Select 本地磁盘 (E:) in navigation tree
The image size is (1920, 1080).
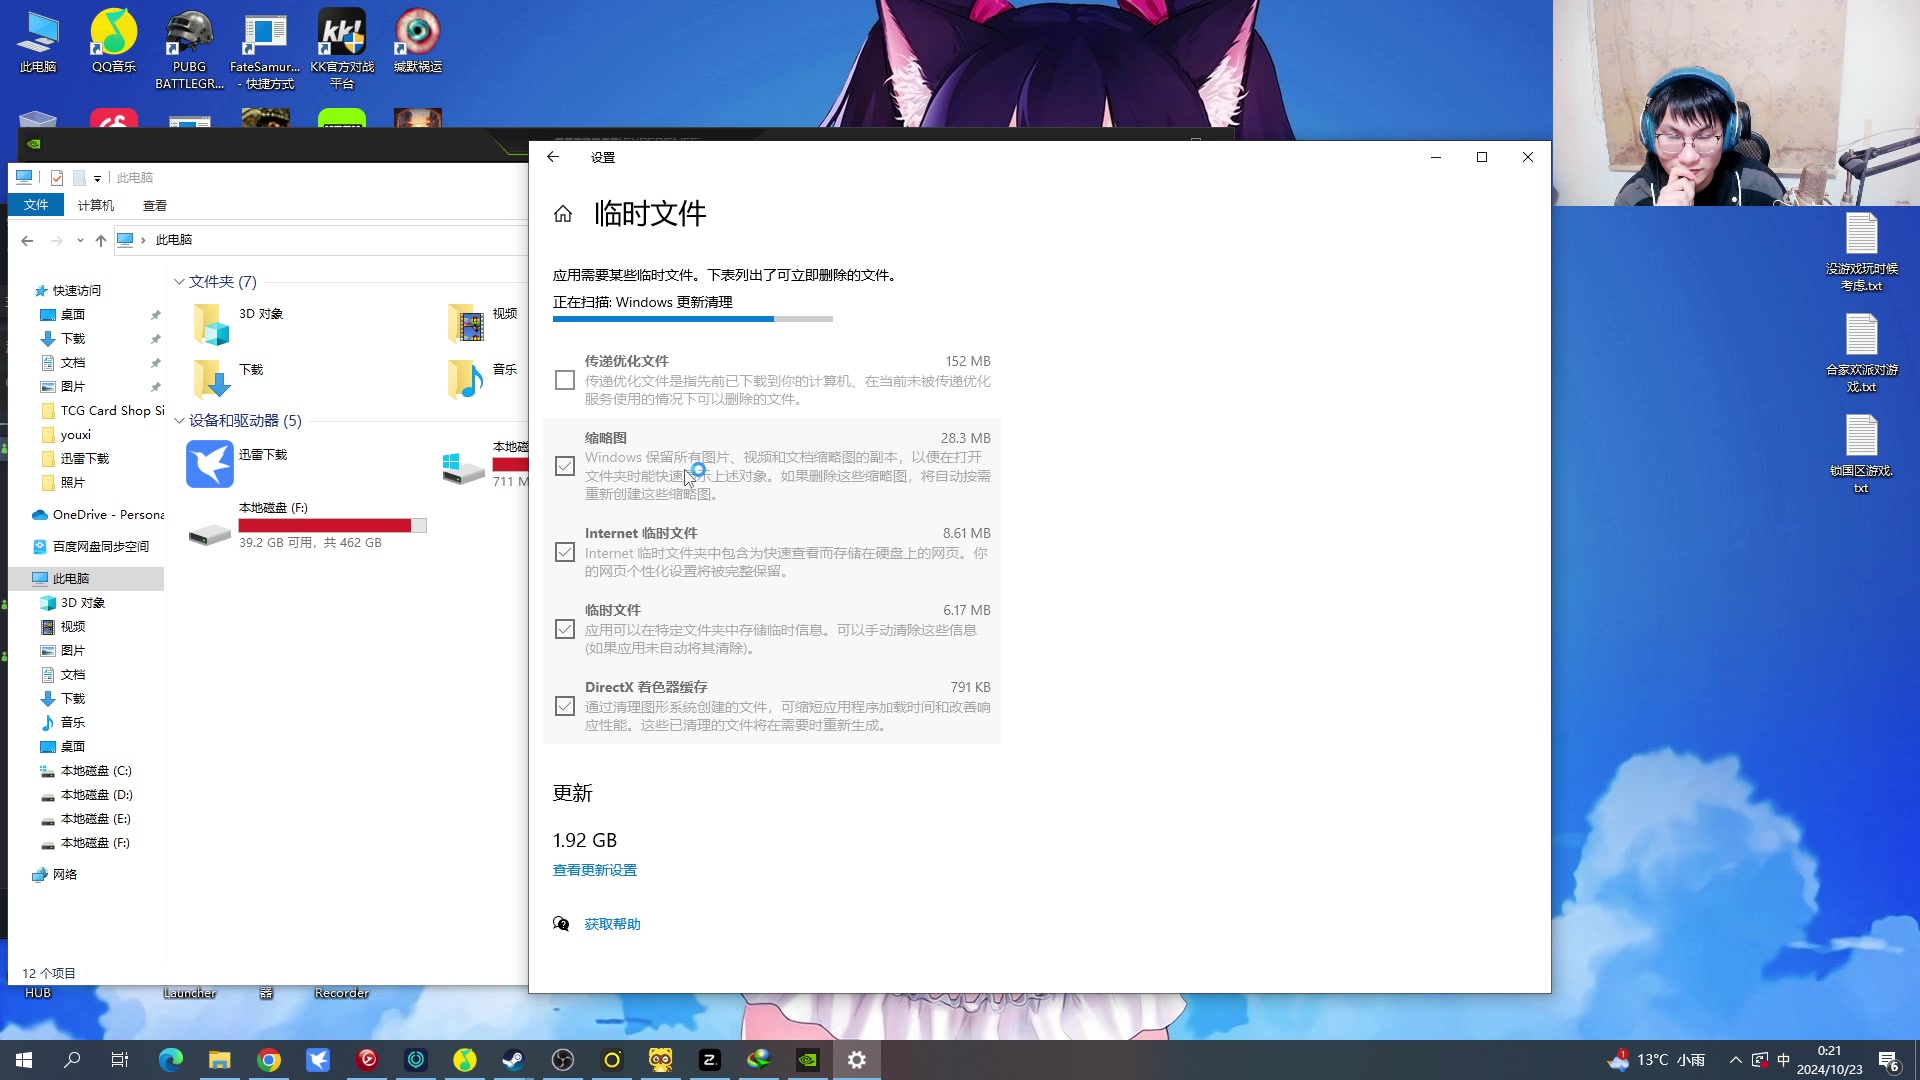pyautogui.click(x=86, y=819)
